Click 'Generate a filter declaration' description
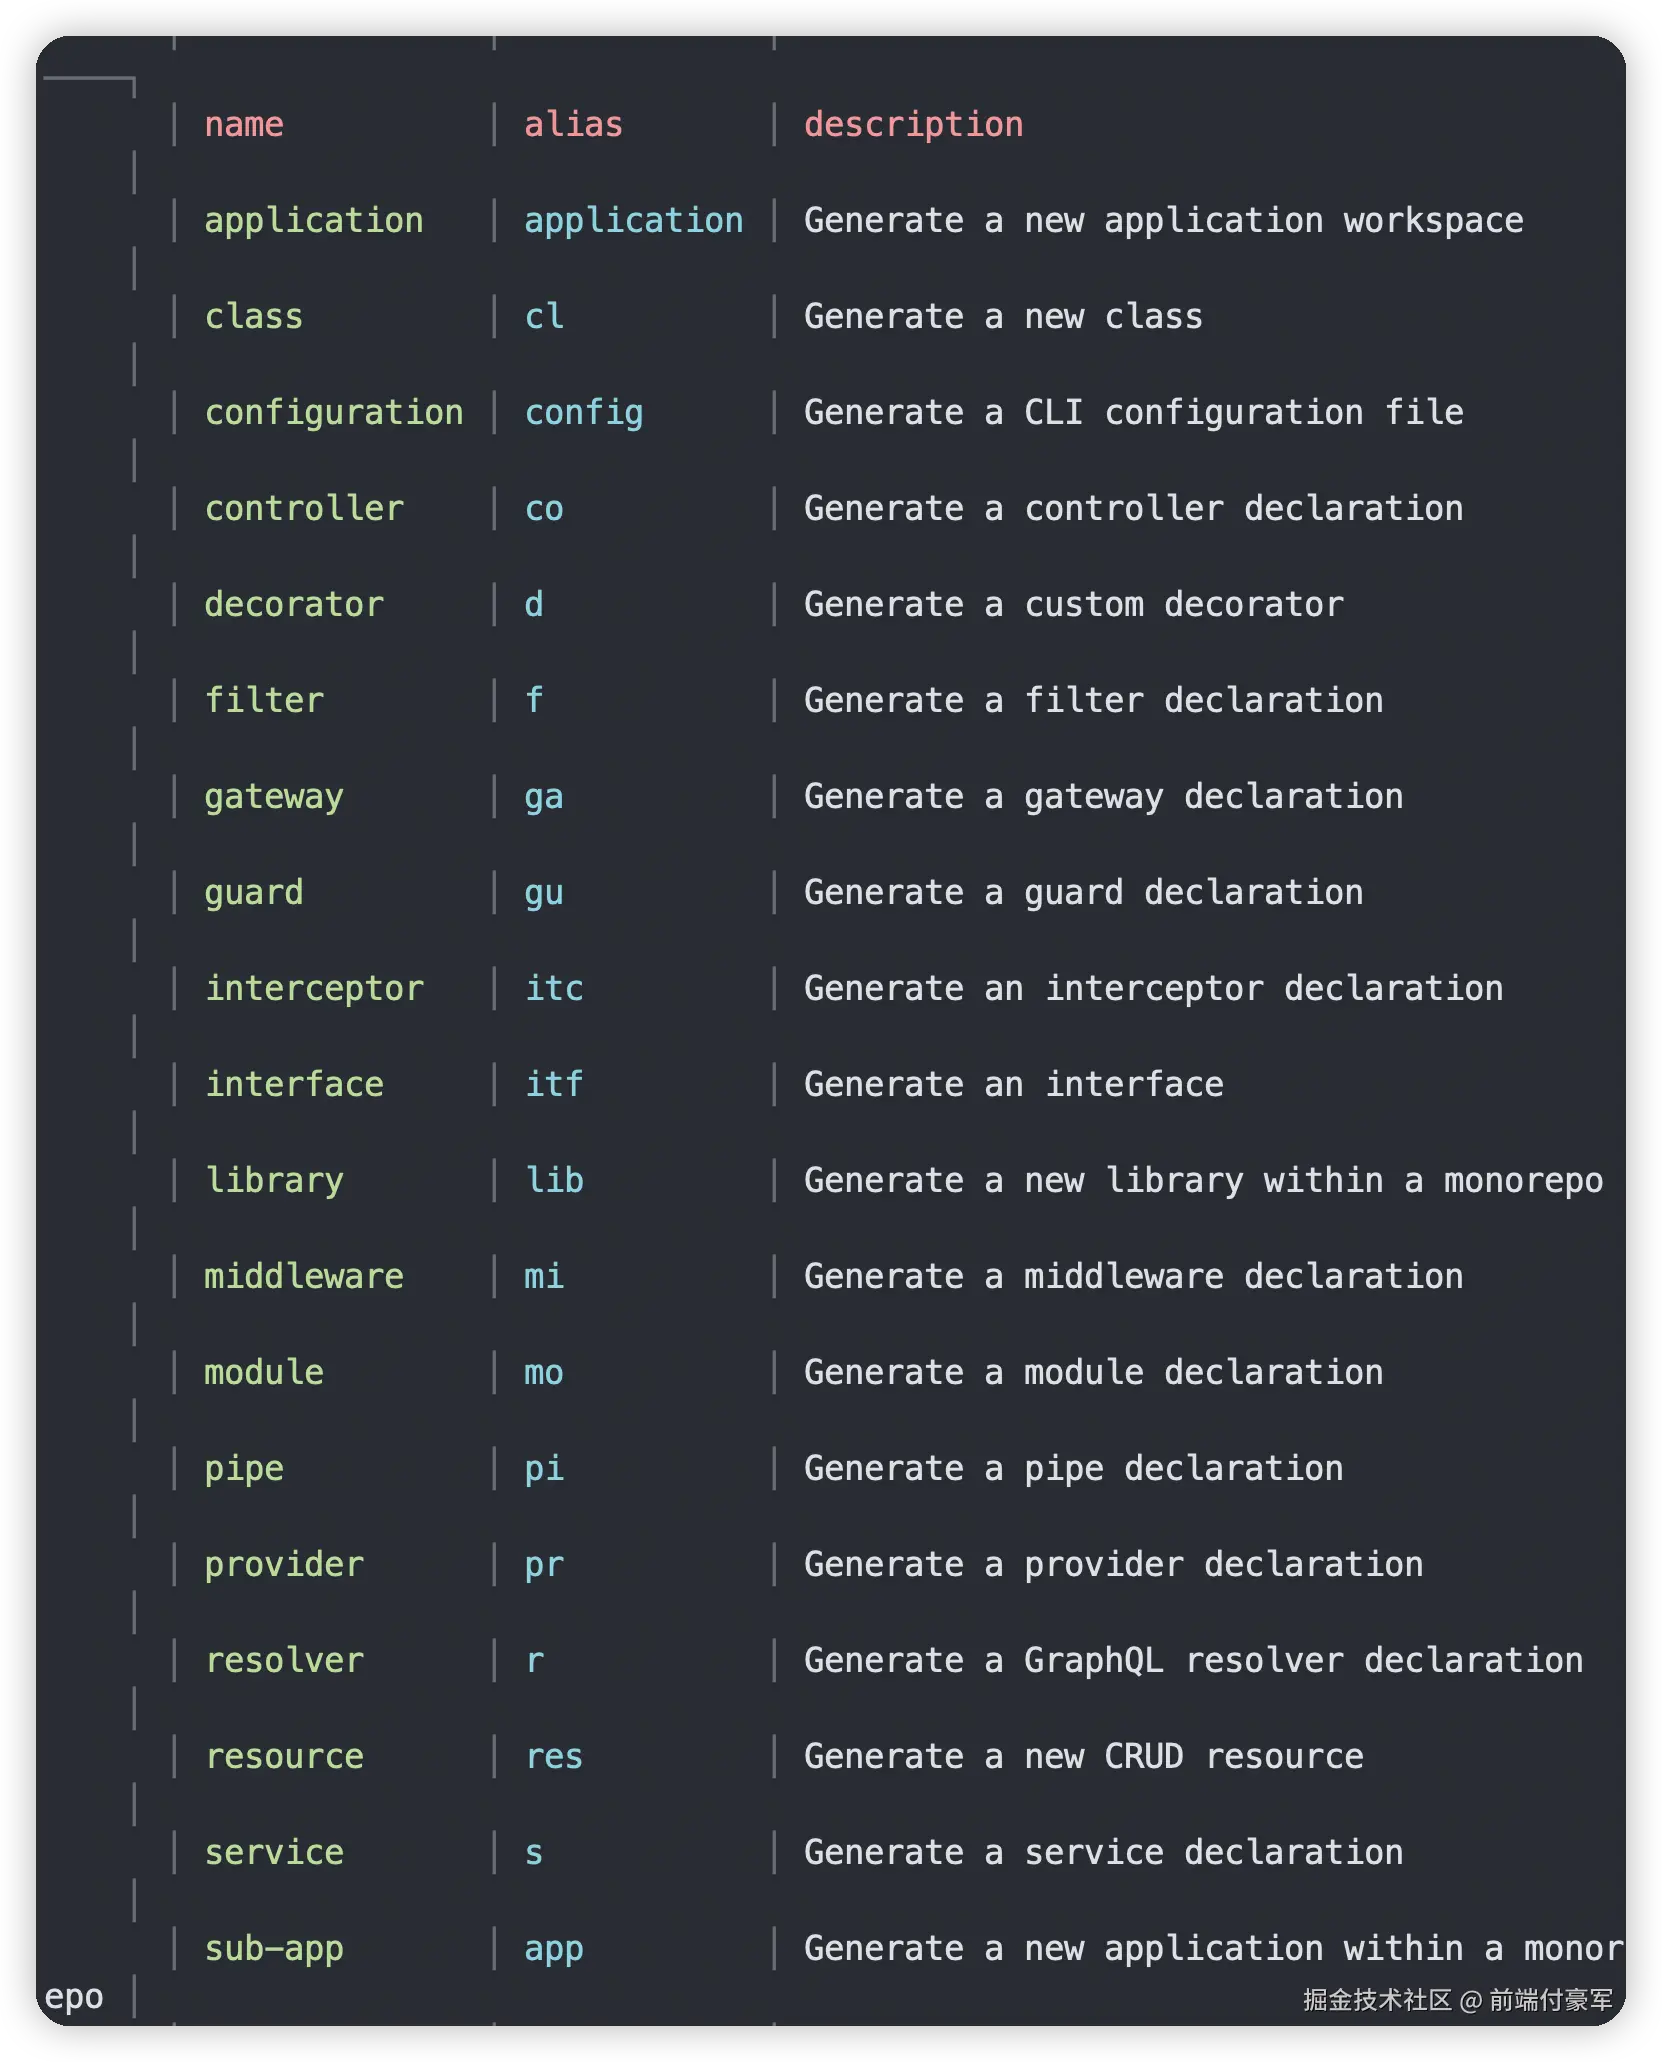The width and height of the screenshot is (1662, 2062). click(x=1093, y=700)
